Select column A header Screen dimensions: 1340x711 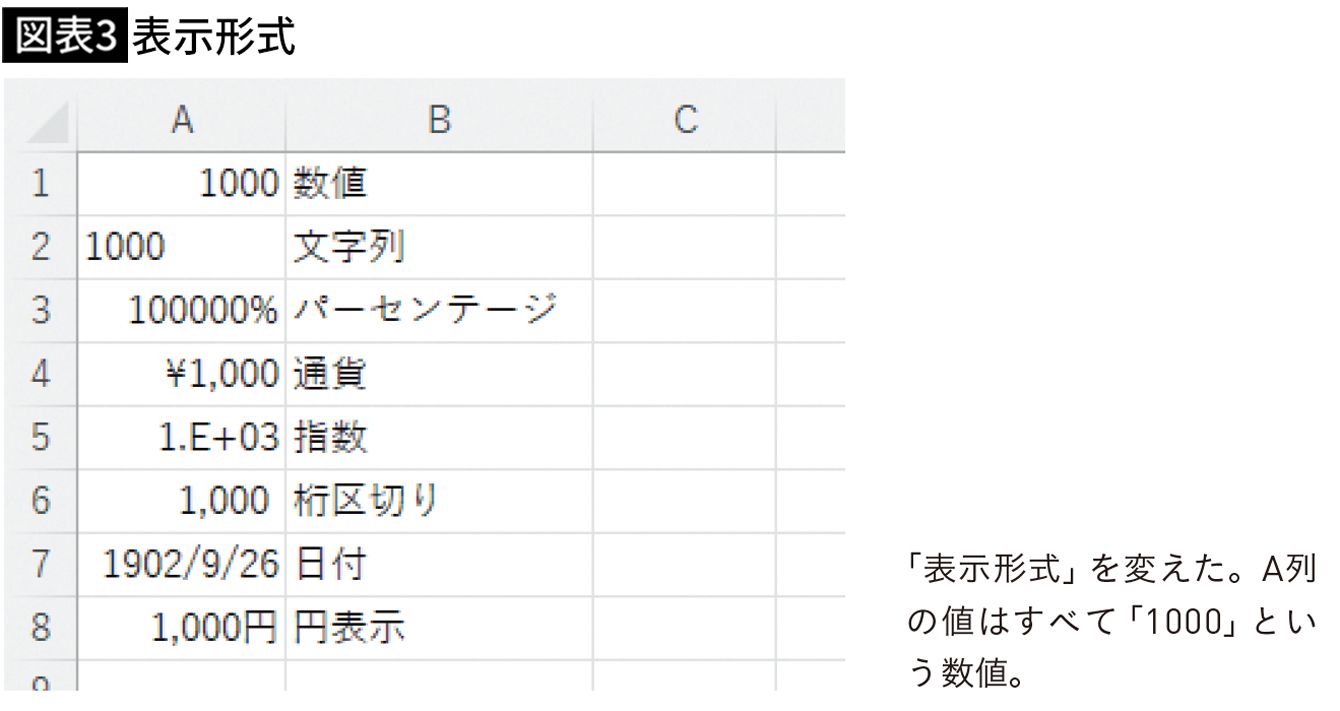coord(181,120)
